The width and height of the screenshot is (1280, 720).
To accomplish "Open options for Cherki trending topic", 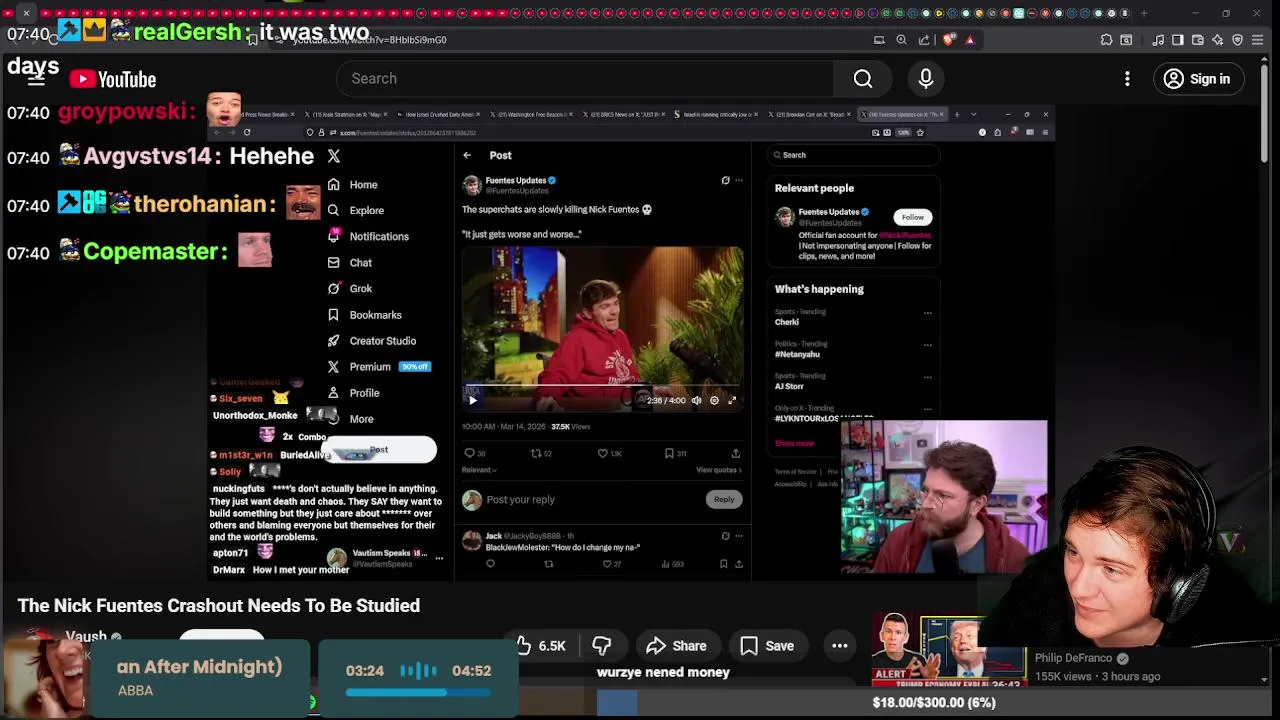I will (927, 313).
